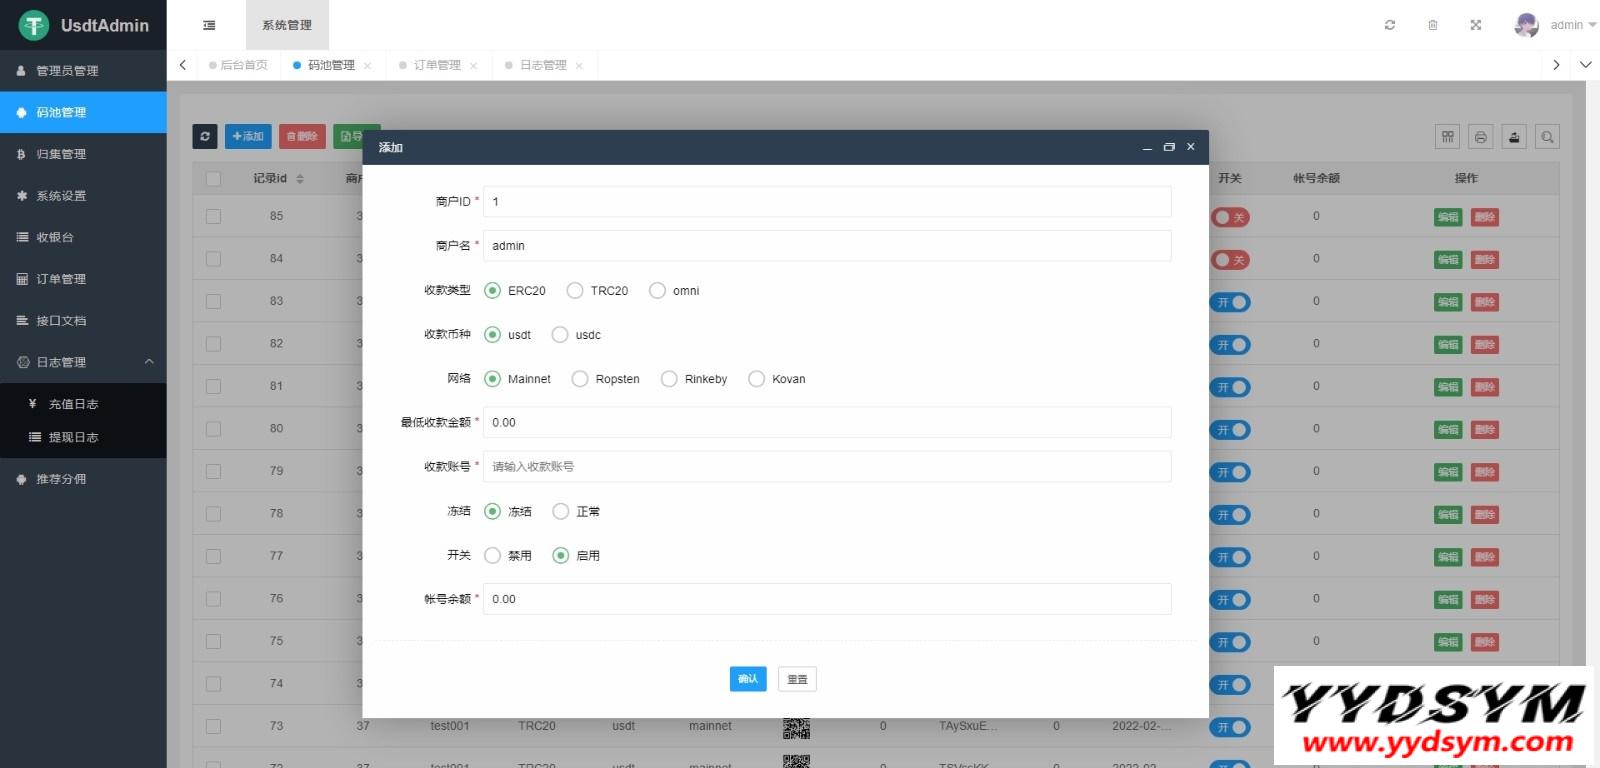1600x768 pixels.
Task: Close the 日志管理 tab with X
Action: [579, 66]
